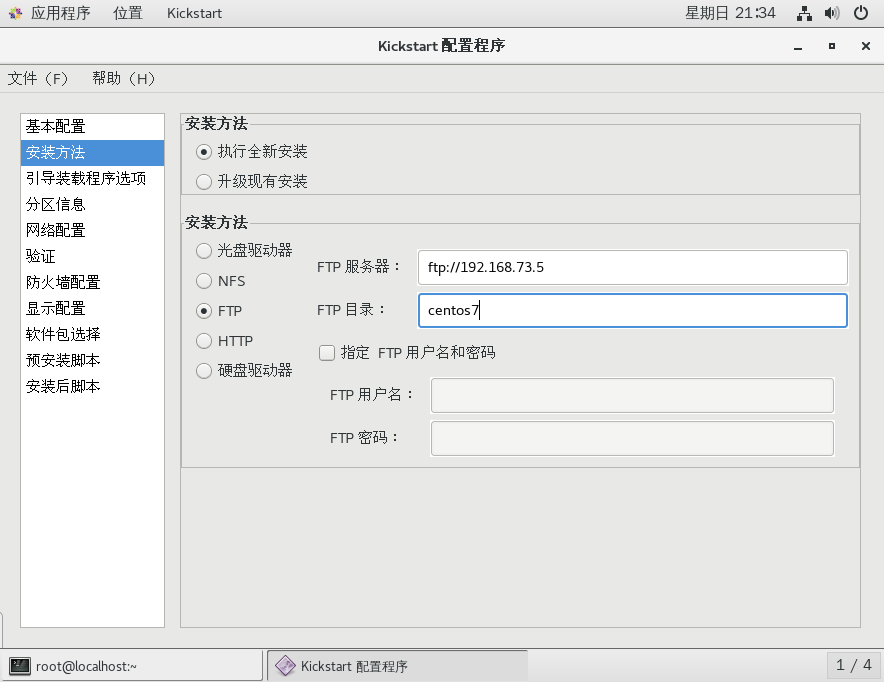Screen dimensions: 884x682
Task: Select 软件包选择 in the sidebar
Action: point(92,334)
